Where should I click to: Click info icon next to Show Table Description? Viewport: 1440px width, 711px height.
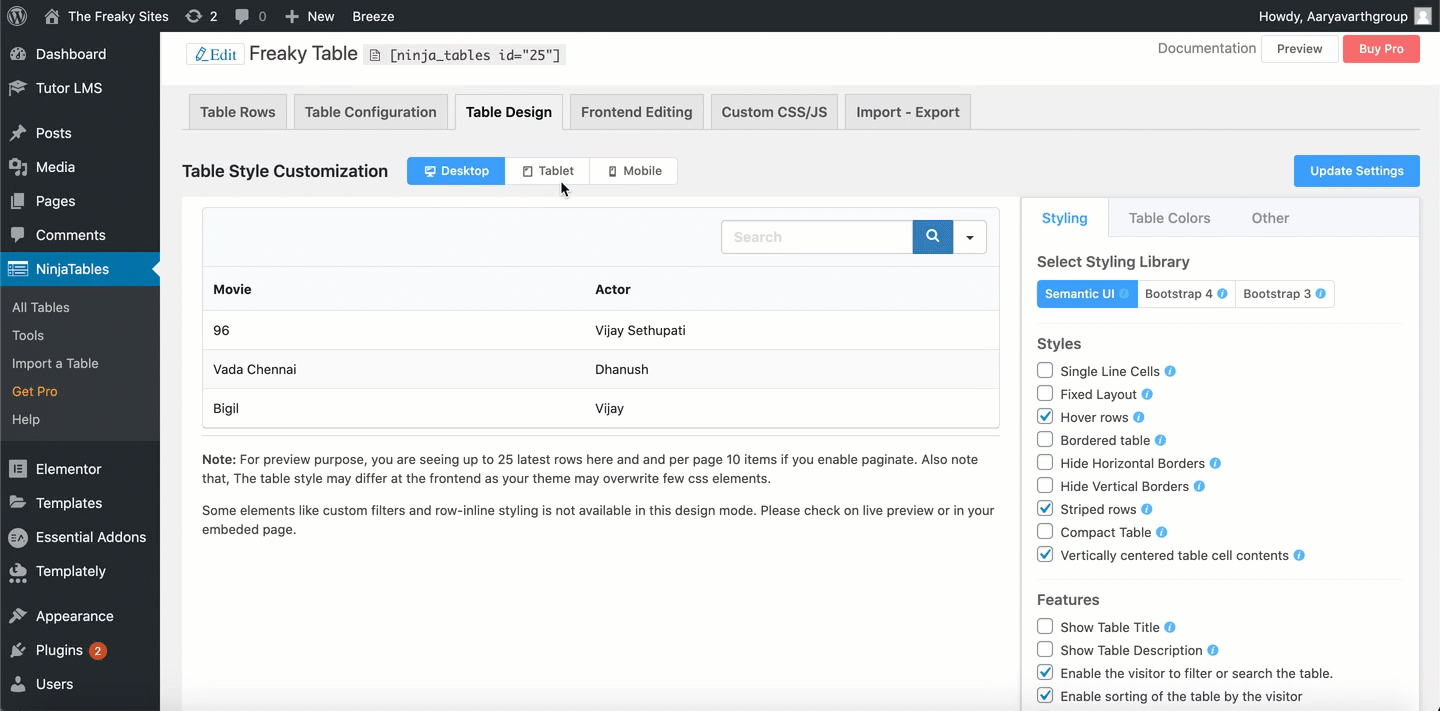pyautogui.click(x=1213, y=650)
